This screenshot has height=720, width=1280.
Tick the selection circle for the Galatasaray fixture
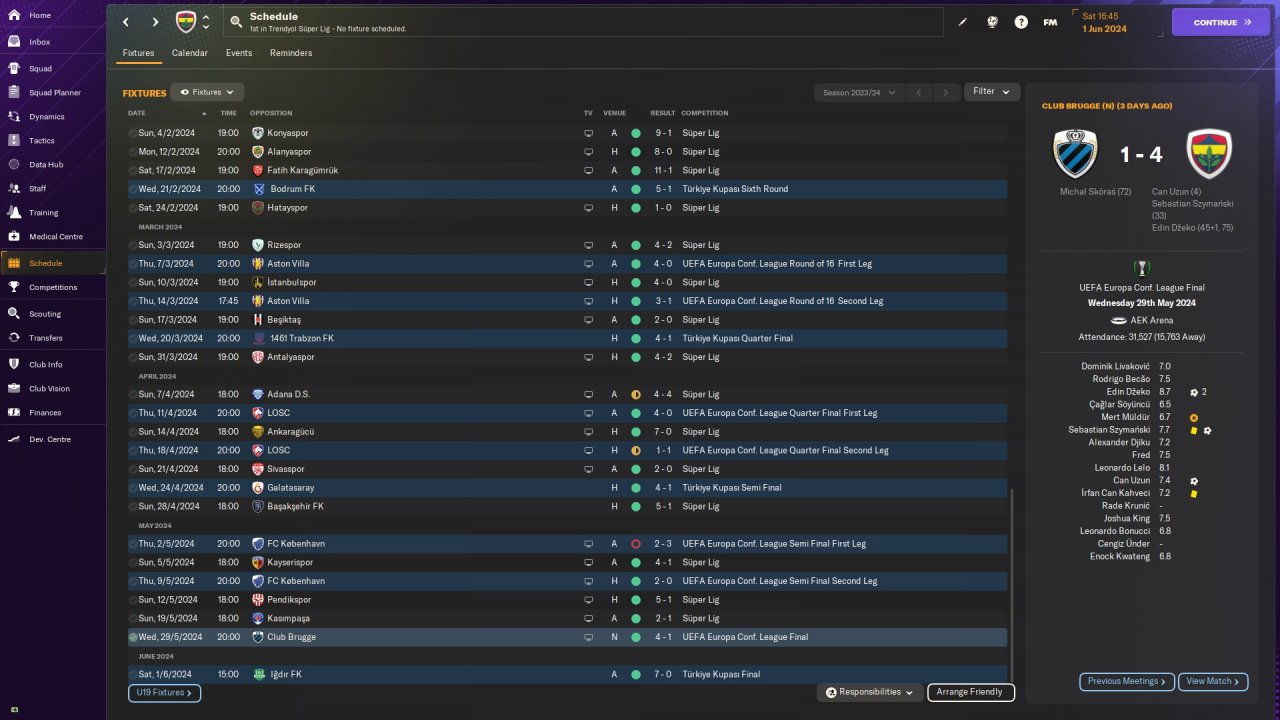[x=133, y=488]
